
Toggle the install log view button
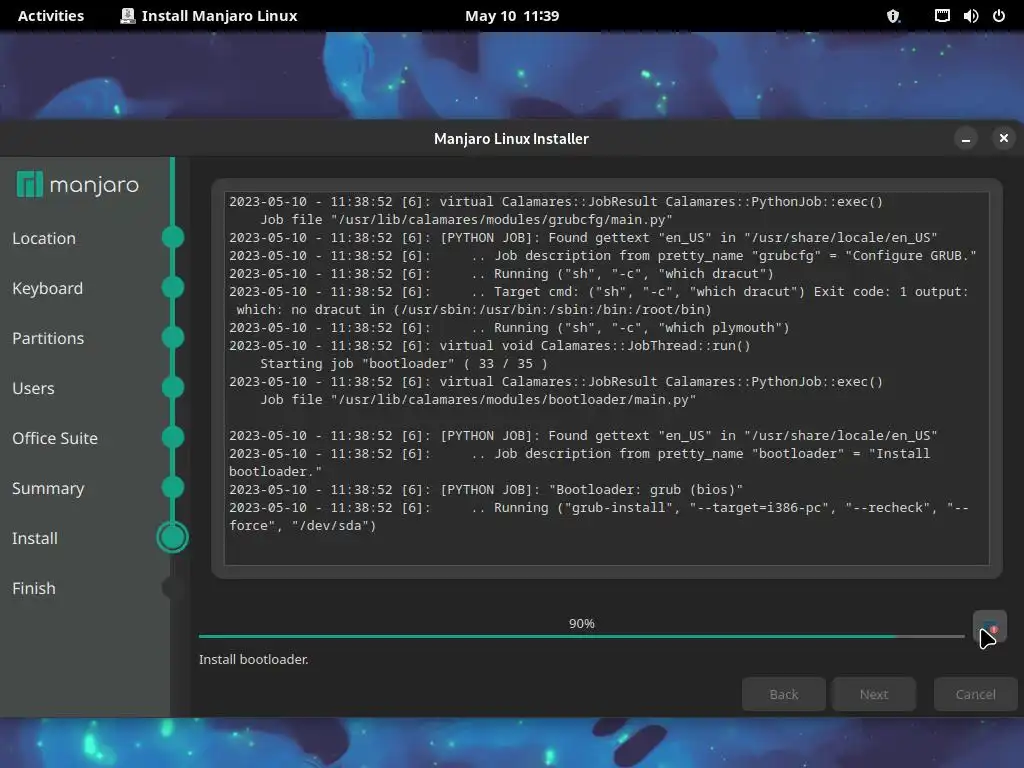click(x=989, y=627)
